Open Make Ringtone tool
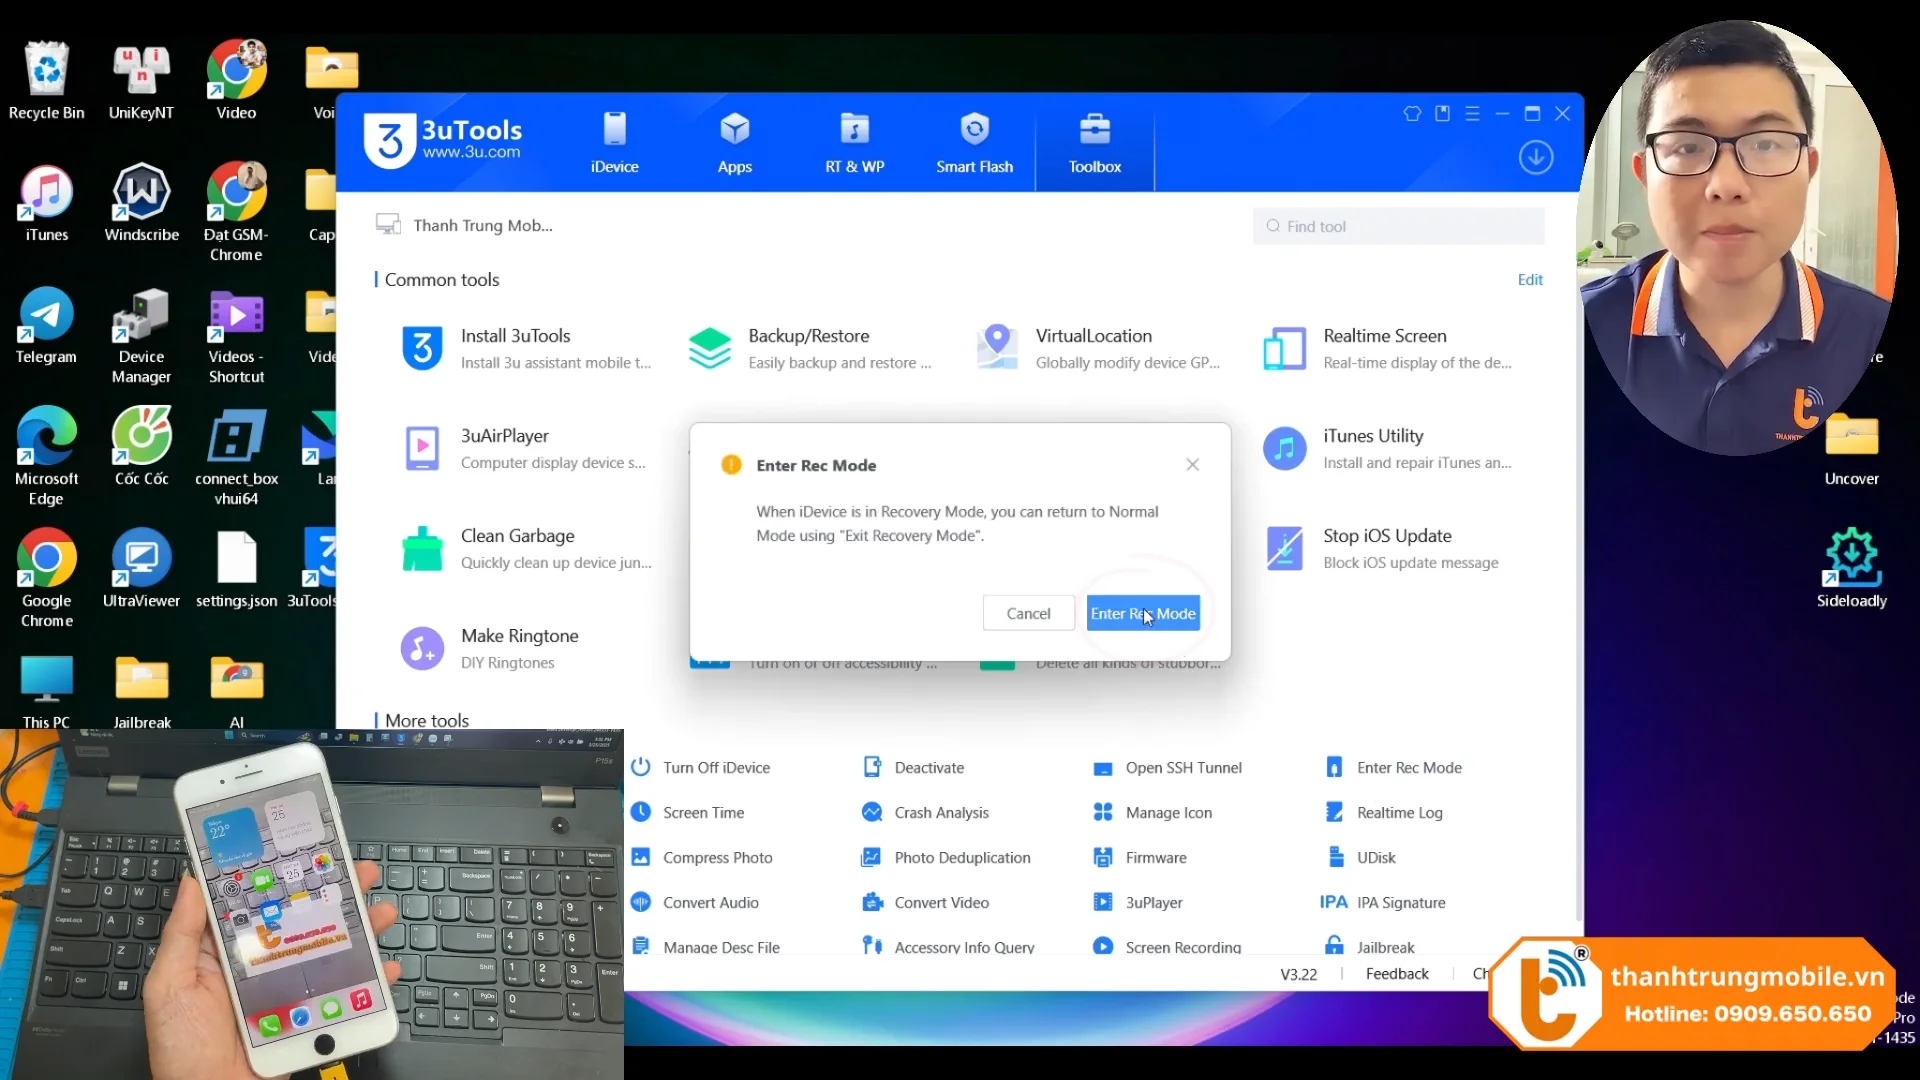 pyautogui.click(x=520, y=648)
